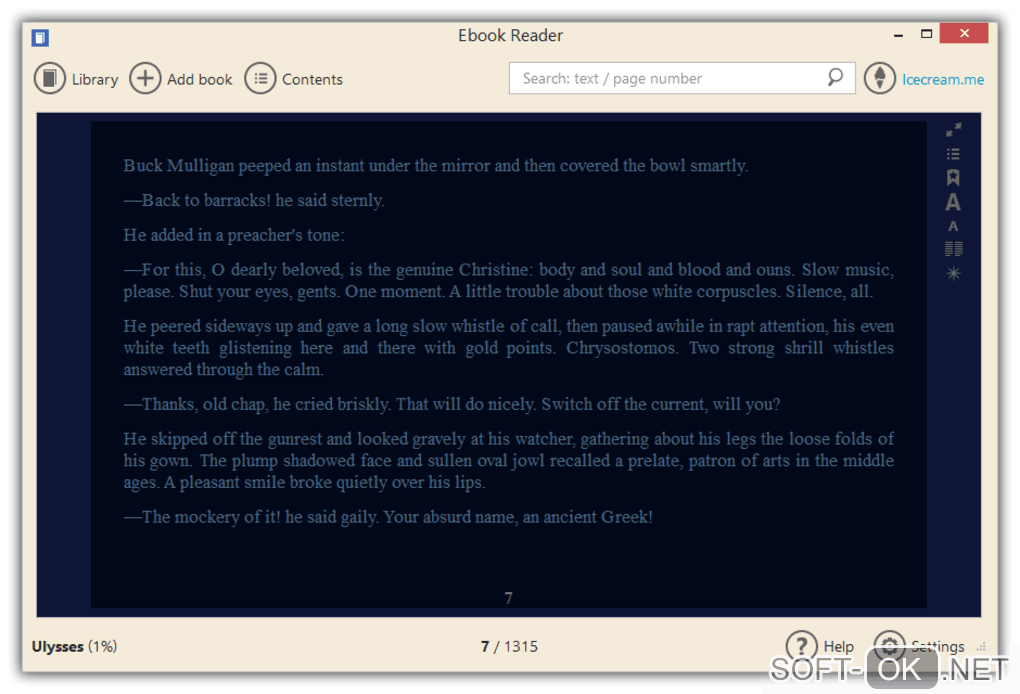
Task: Click the line 'Back to barracks! he said sternly.'
Action: point(254,200)
